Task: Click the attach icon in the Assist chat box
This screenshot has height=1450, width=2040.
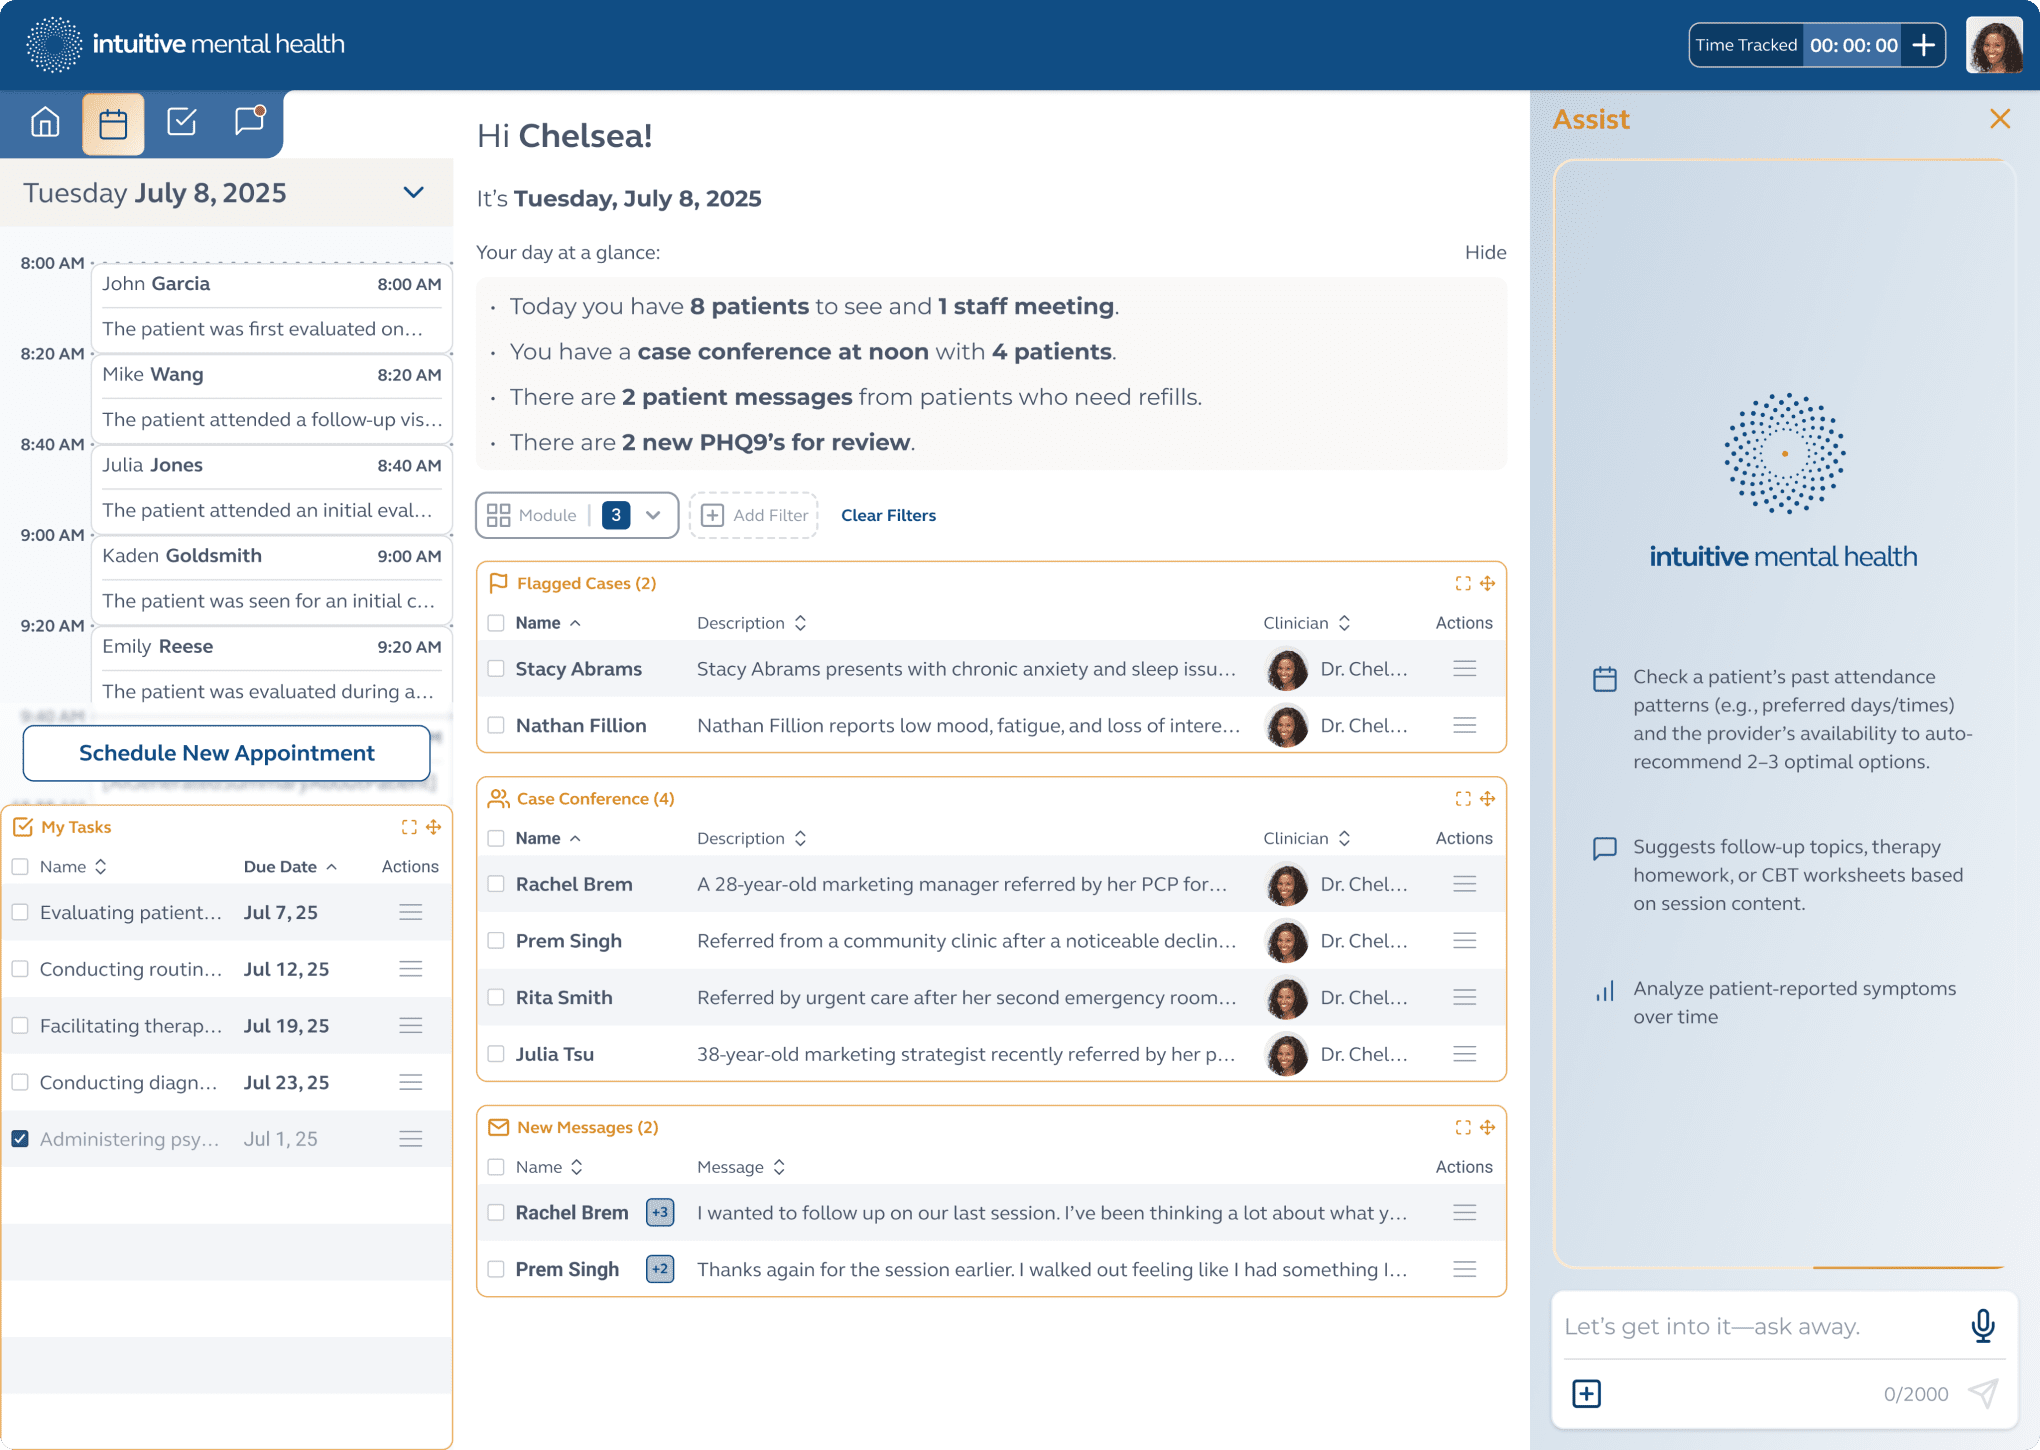Action: pyautogui.click(x=1585, y=1393)
